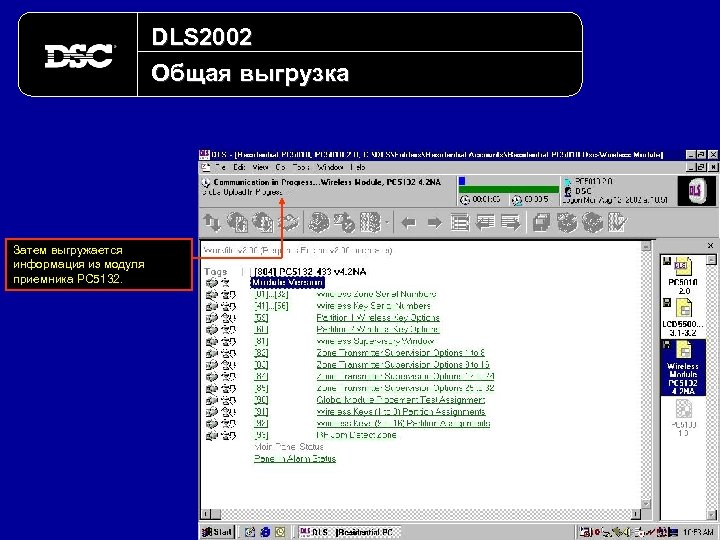
Task: Open the Go menu
Action: (281, 167)
